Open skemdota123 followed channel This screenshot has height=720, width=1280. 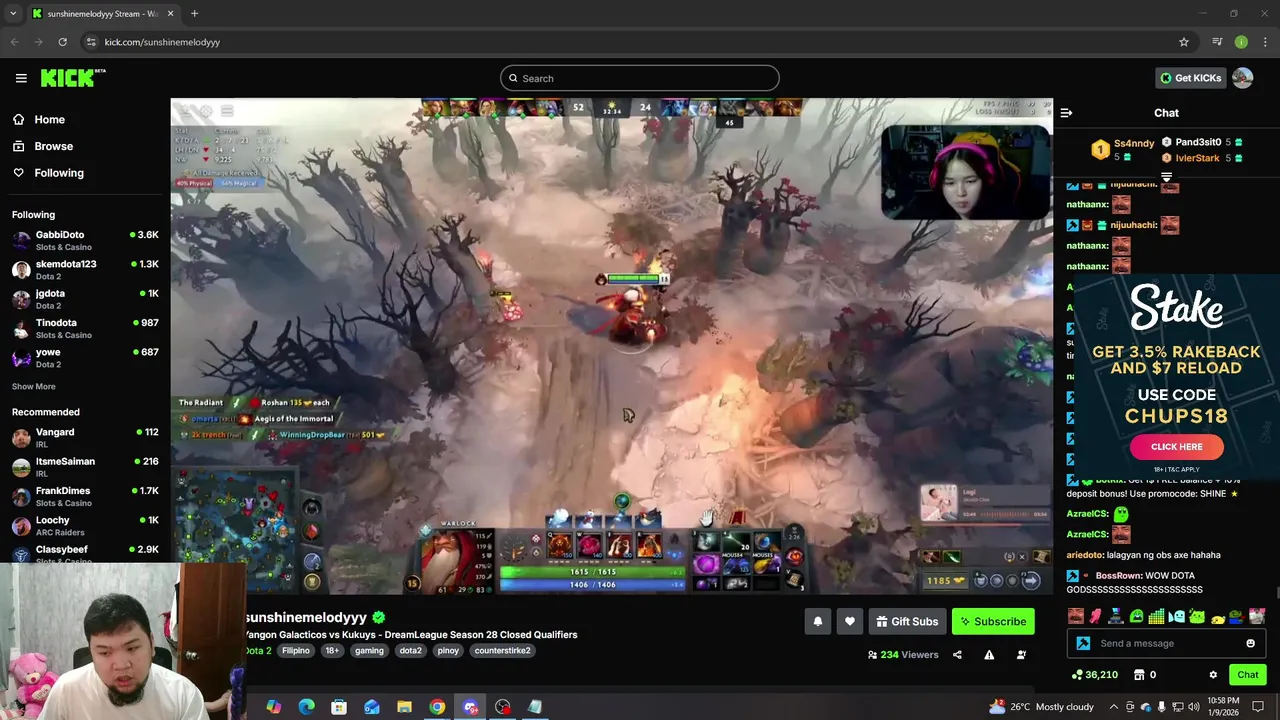tap(85, 269)
